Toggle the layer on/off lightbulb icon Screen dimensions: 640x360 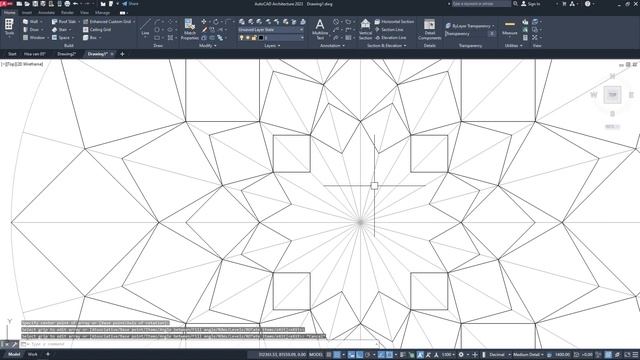[242, 38]
